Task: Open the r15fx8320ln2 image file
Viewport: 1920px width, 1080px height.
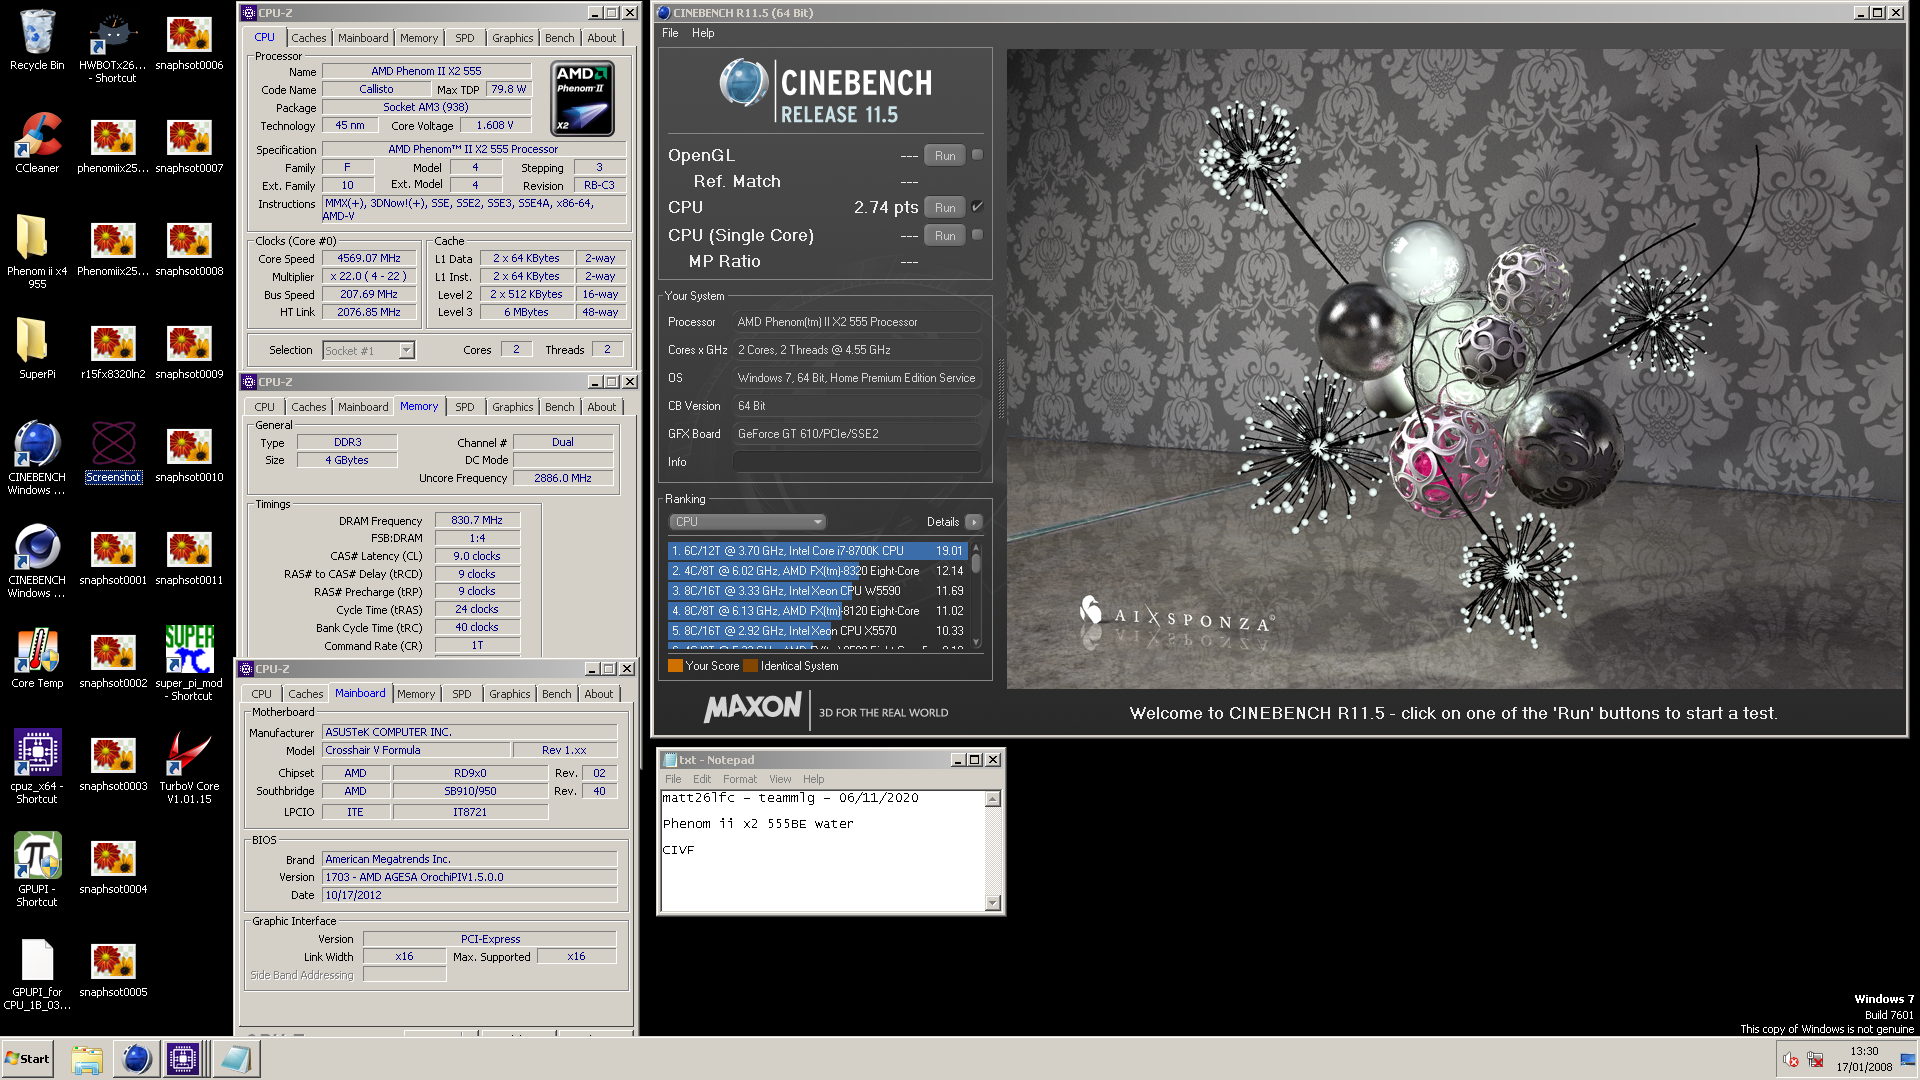Action: (x=113, y=349)
